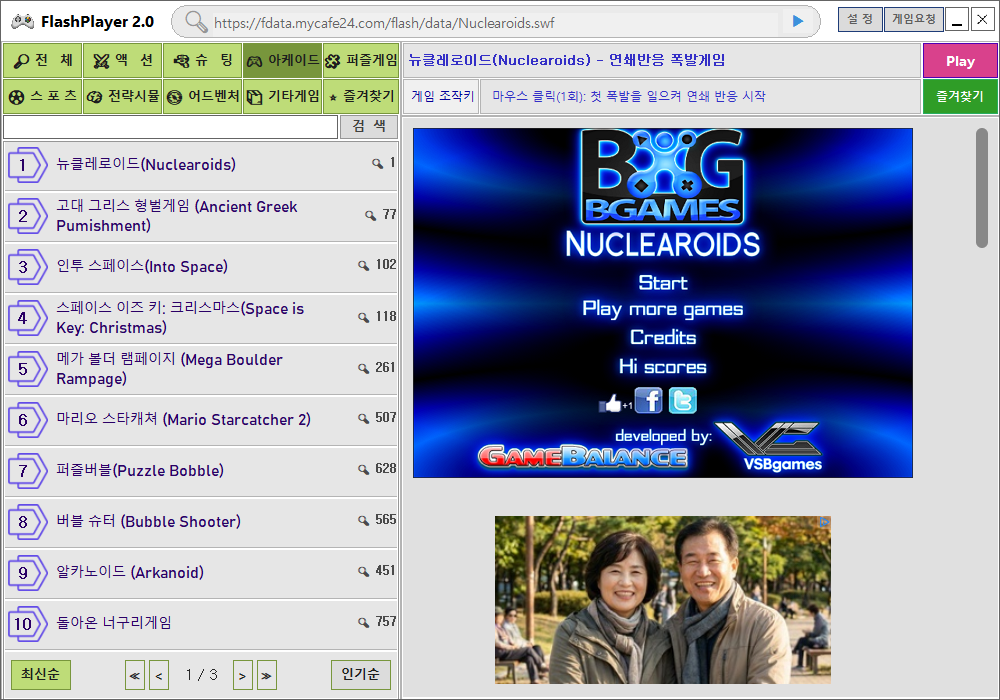Click Credits in the game menu
Screen dimensions: 1000x700
tap(663, 337)
